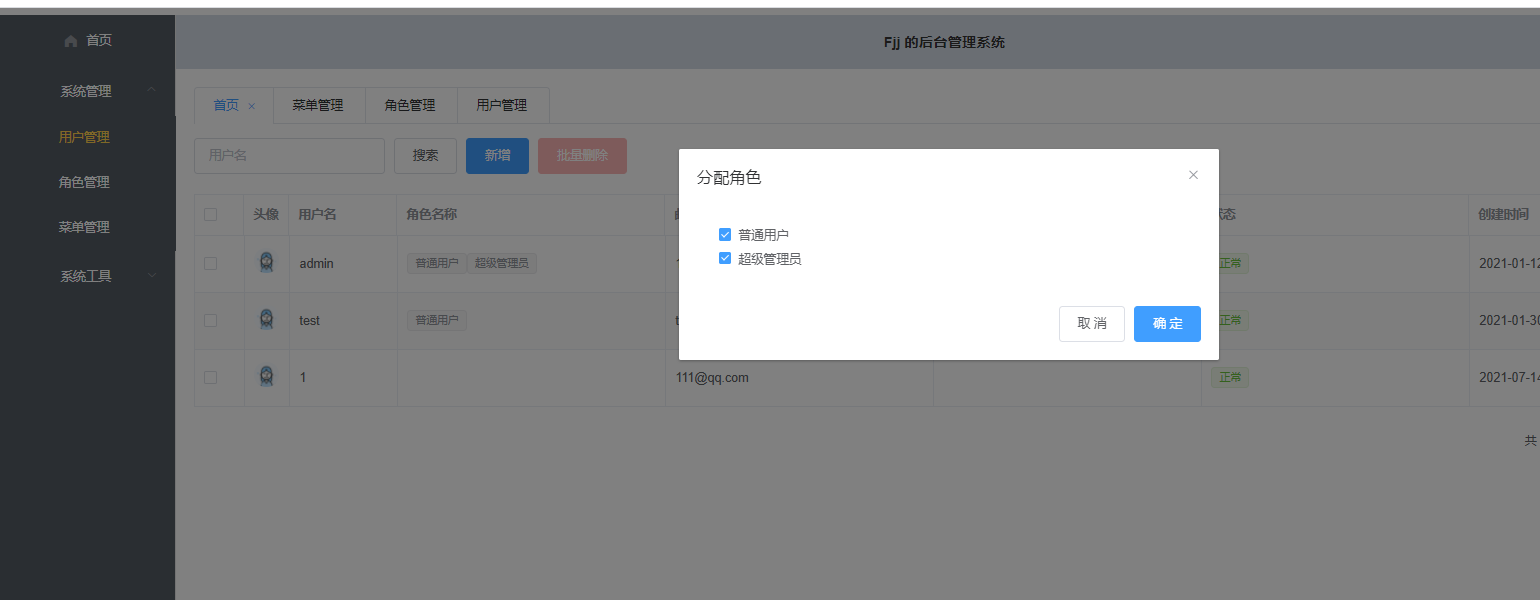Tick the select-all checkbox in table header

point(210,214)
